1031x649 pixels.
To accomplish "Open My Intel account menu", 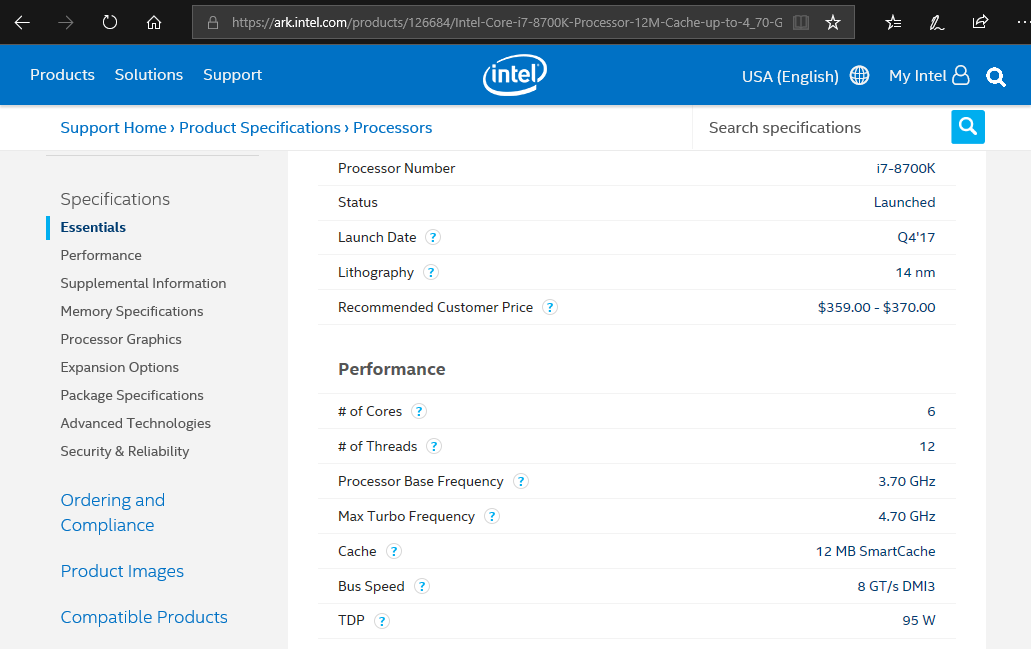I will click(929, 76).
